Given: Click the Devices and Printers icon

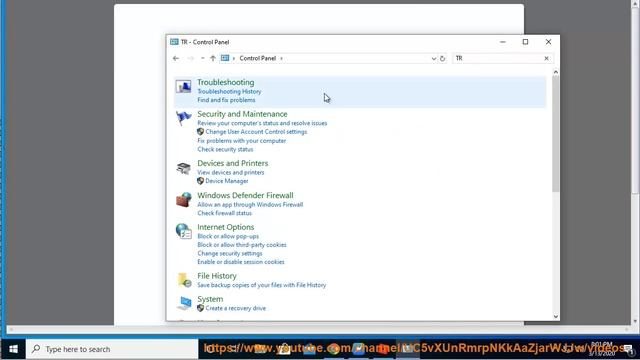Looking at the screenshot, I should 183,168.
